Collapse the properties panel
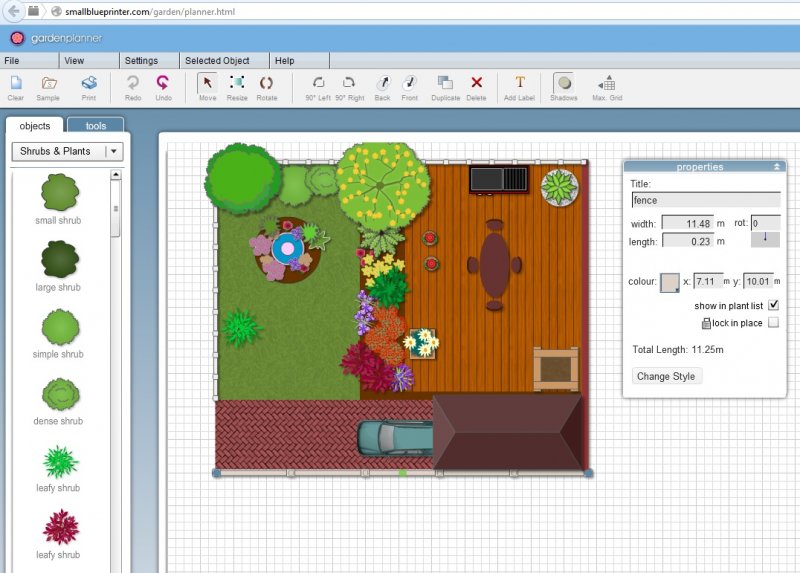The width and height of the screenshot is (800, 573). tap(777, 167)
